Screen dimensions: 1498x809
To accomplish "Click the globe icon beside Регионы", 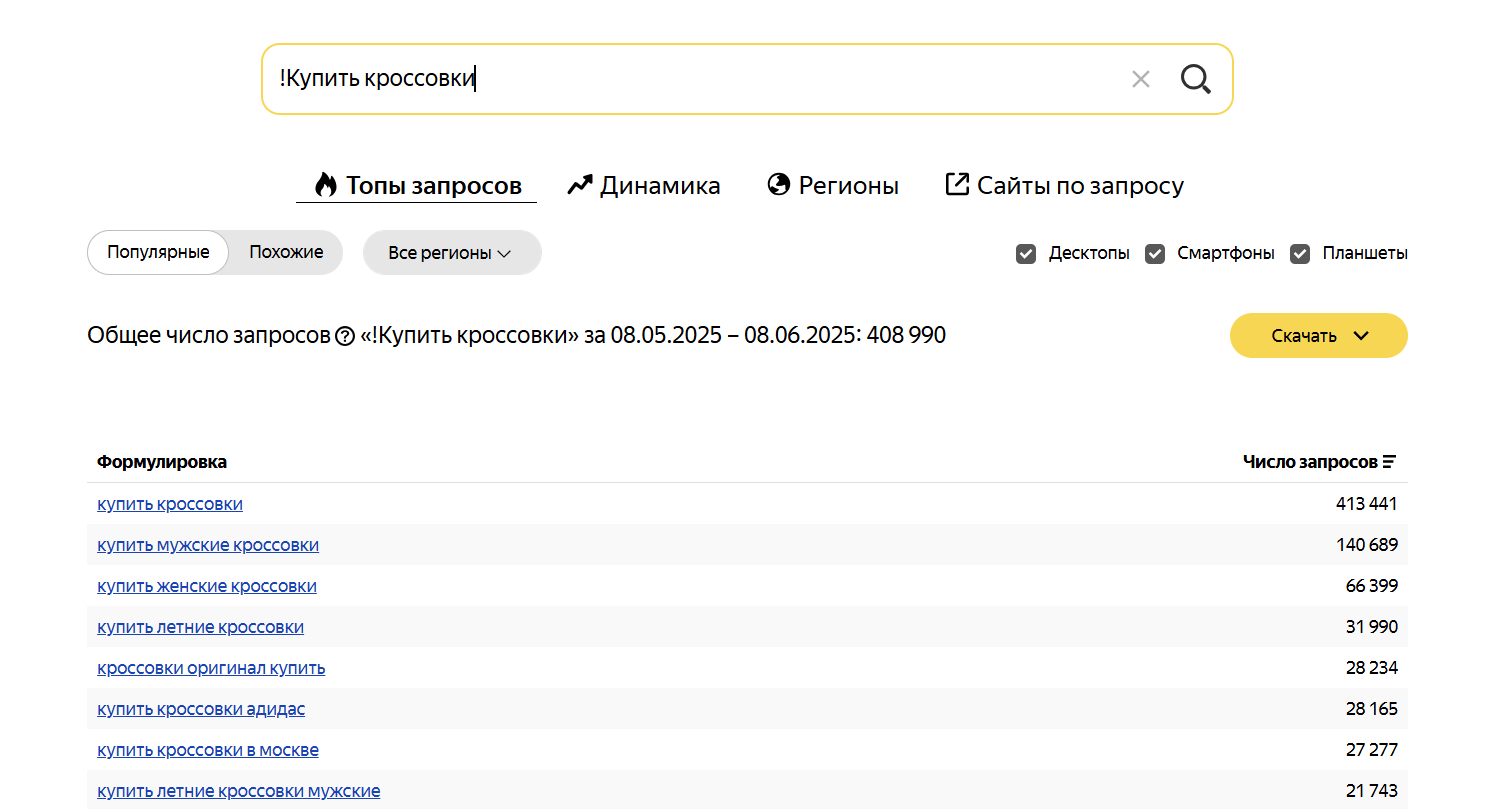I will click(x=779, y=184).
